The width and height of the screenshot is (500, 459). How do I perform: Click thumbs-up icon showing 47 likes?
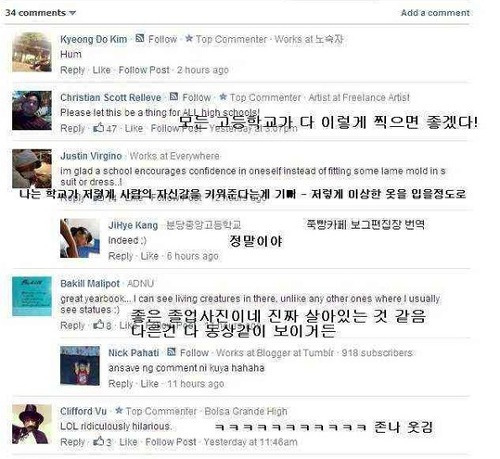[99, 128]
